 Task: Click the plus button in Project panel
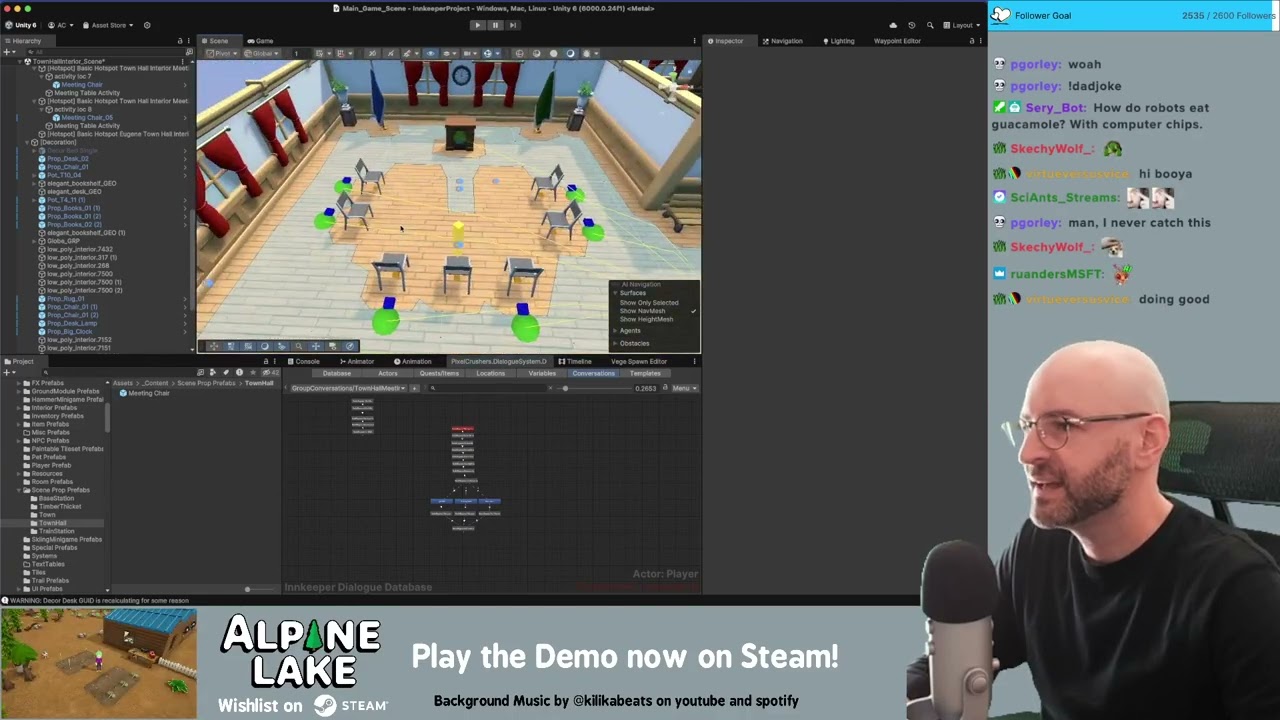pos(8,373)
